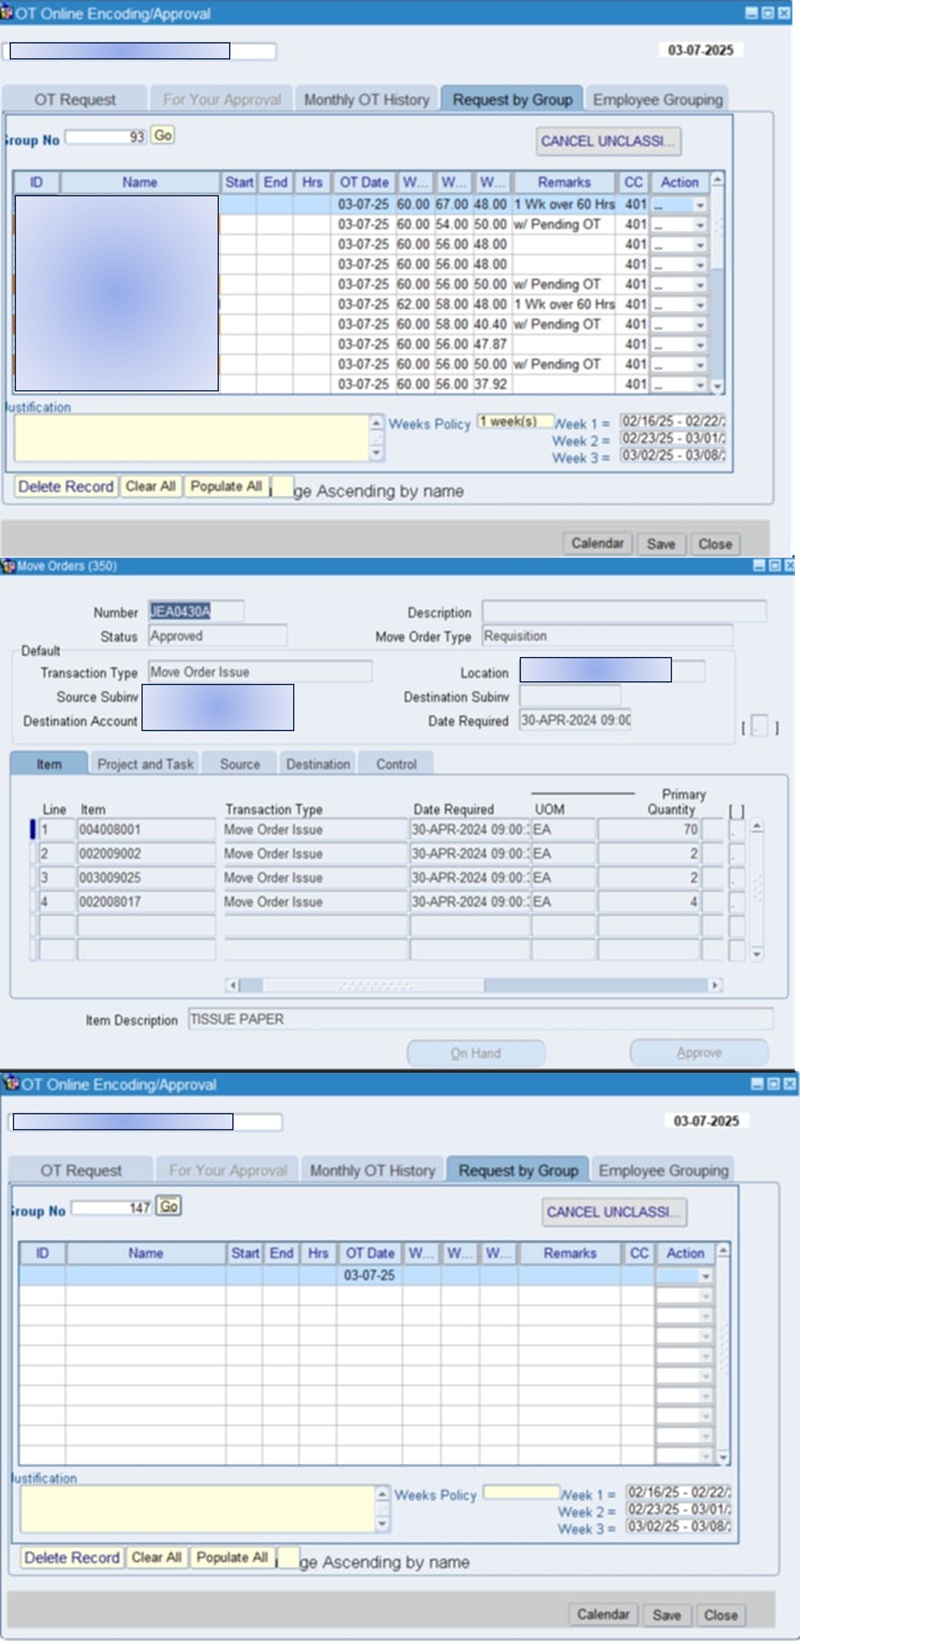The width and height of the screenshot is (942, 1644).
Task: Click Close button in the top OT window
Action: click(715, 543)
